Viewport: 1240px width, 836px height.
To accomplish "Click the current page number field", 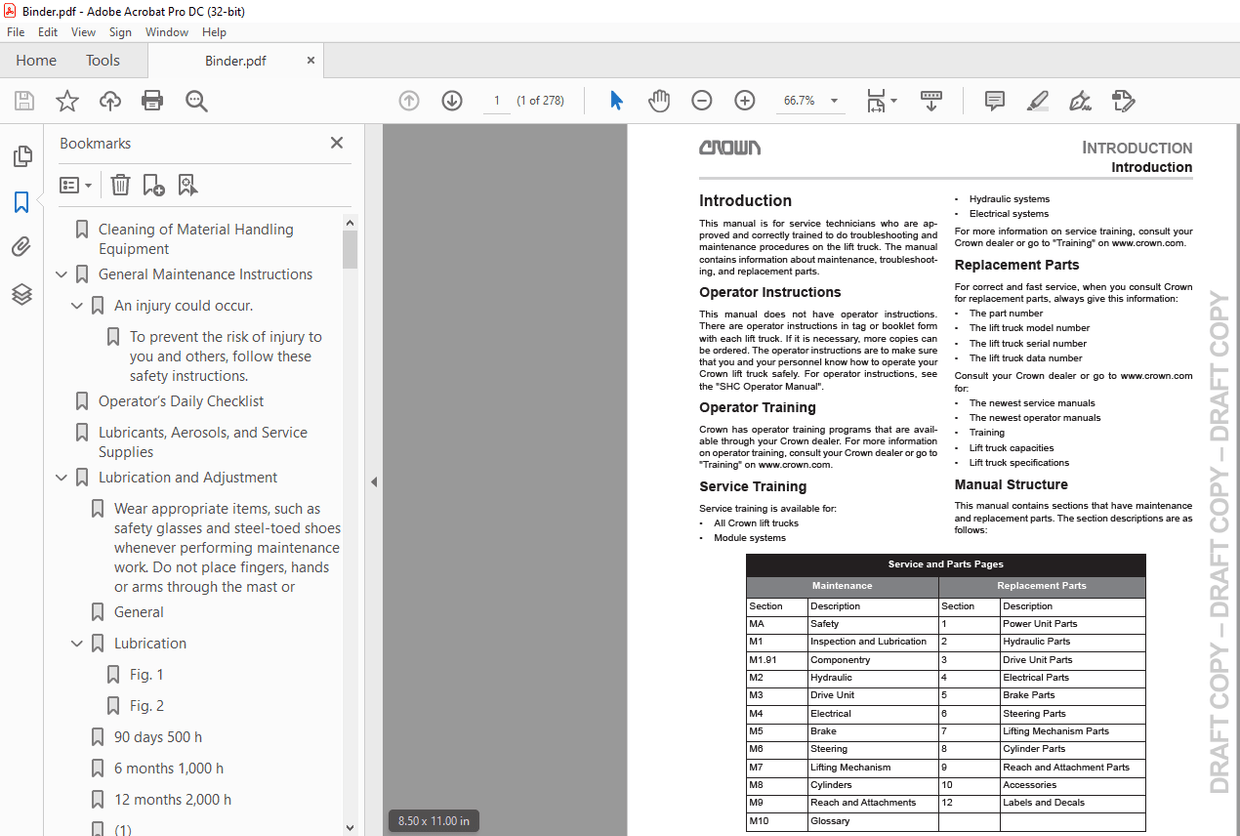I will (497, 100).
